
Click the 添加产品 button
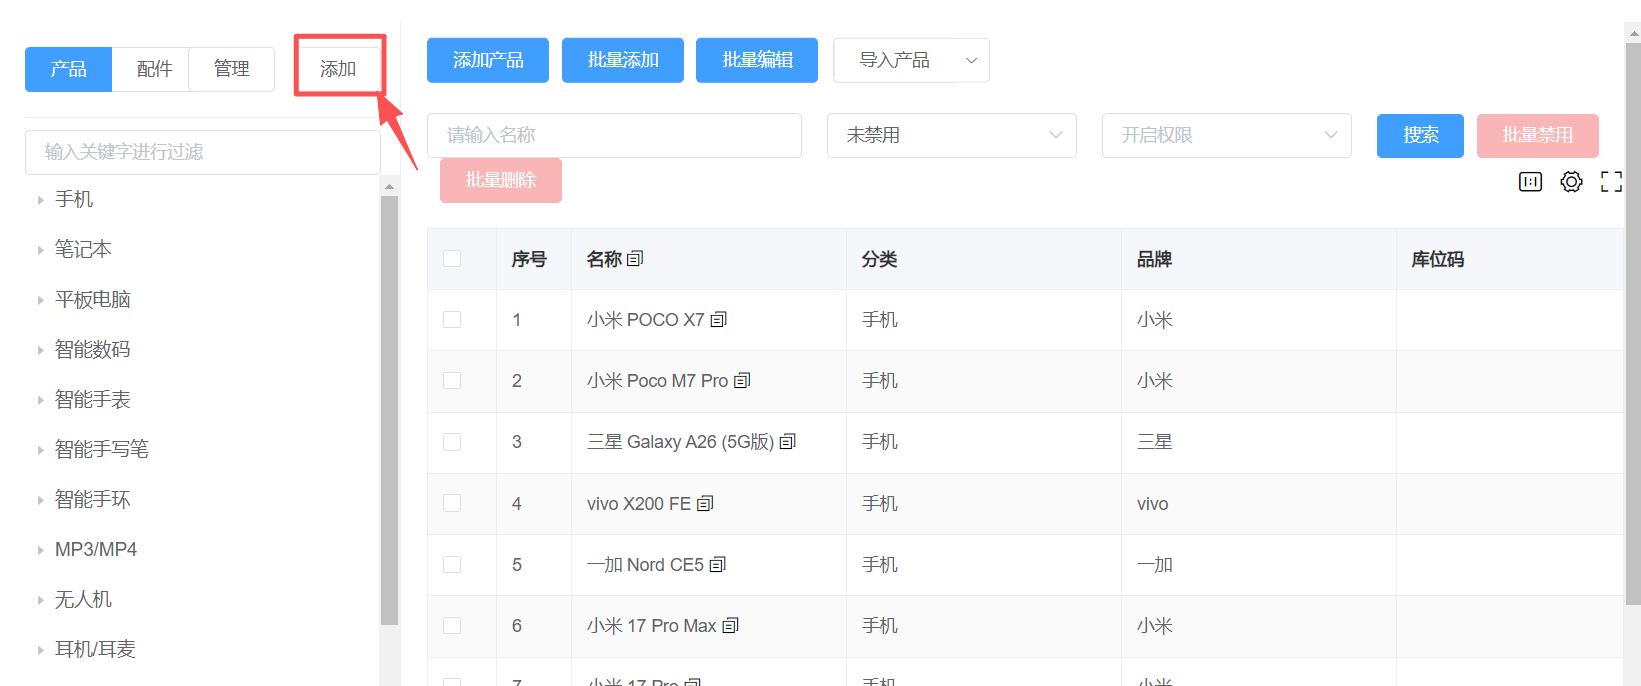point(488,60)
